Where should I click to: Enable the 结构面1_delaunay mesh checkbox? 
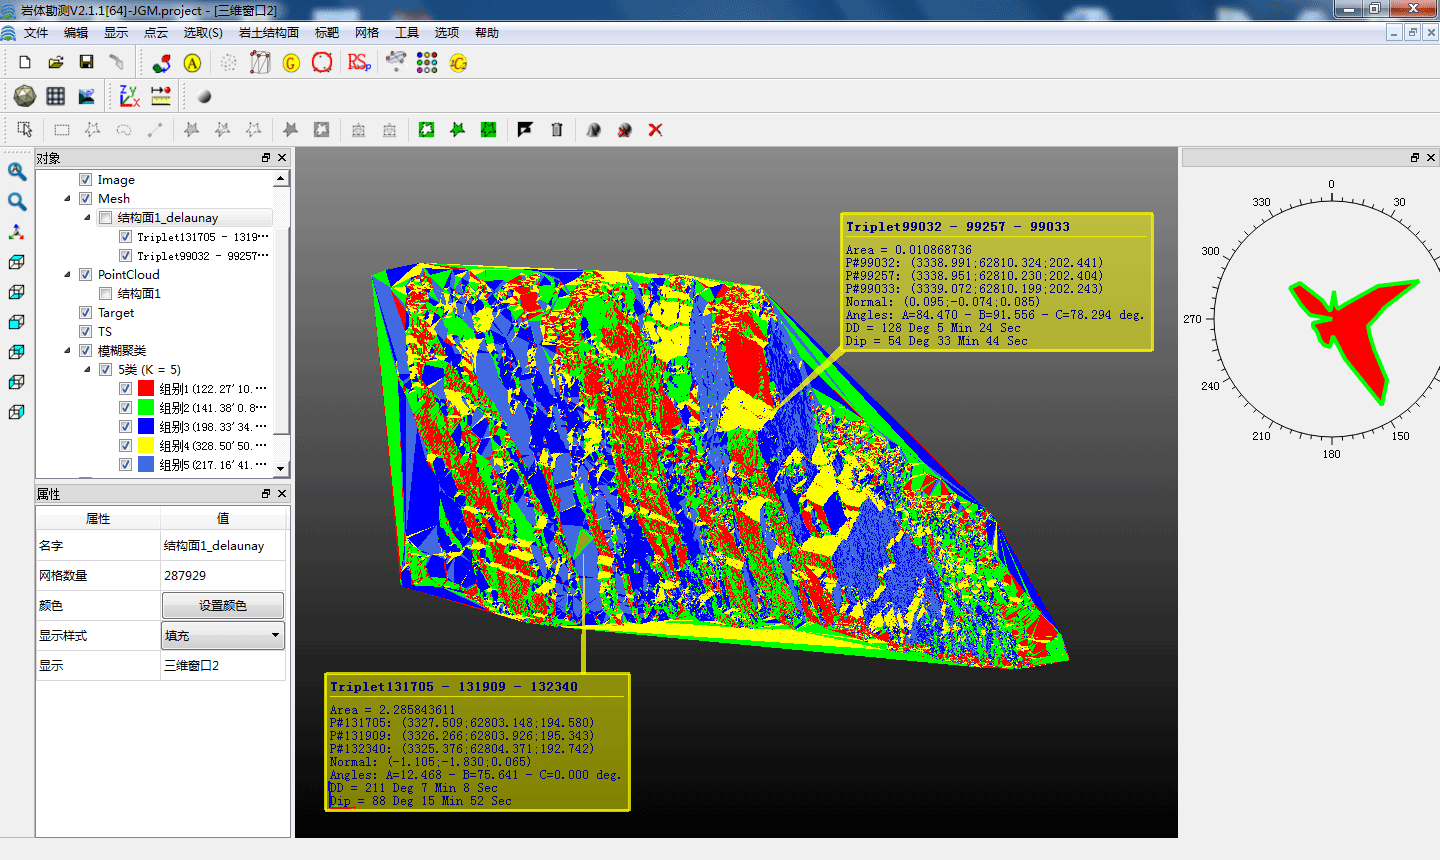pos(106,218)
